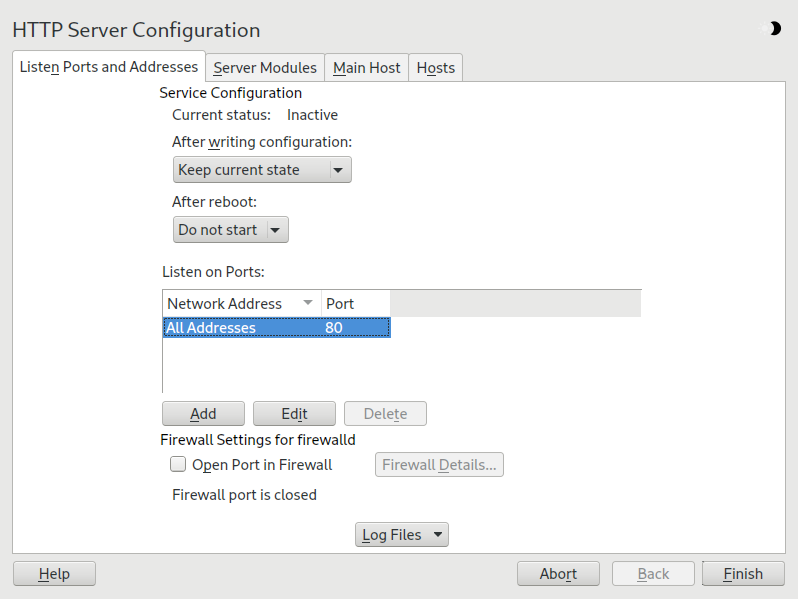798x599 pixels.
Task: Open the Main Host tab
Action: (x=366, y=68)
